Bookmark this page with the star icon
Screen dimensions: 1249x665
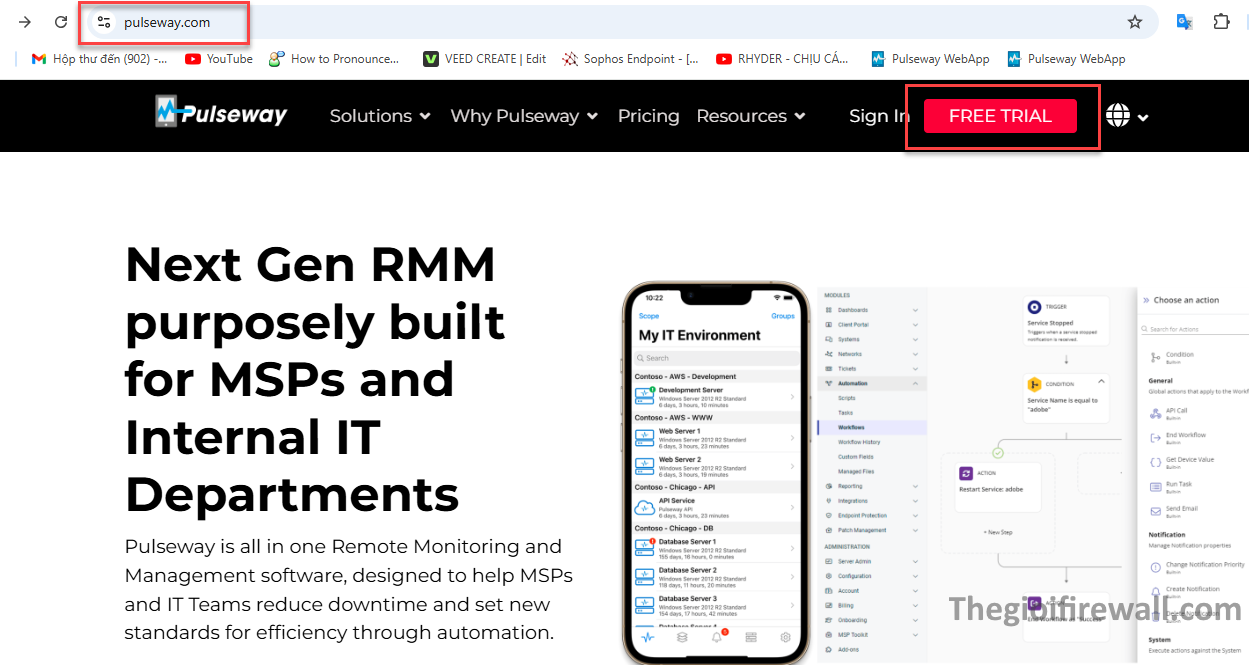pos(1135,22)
